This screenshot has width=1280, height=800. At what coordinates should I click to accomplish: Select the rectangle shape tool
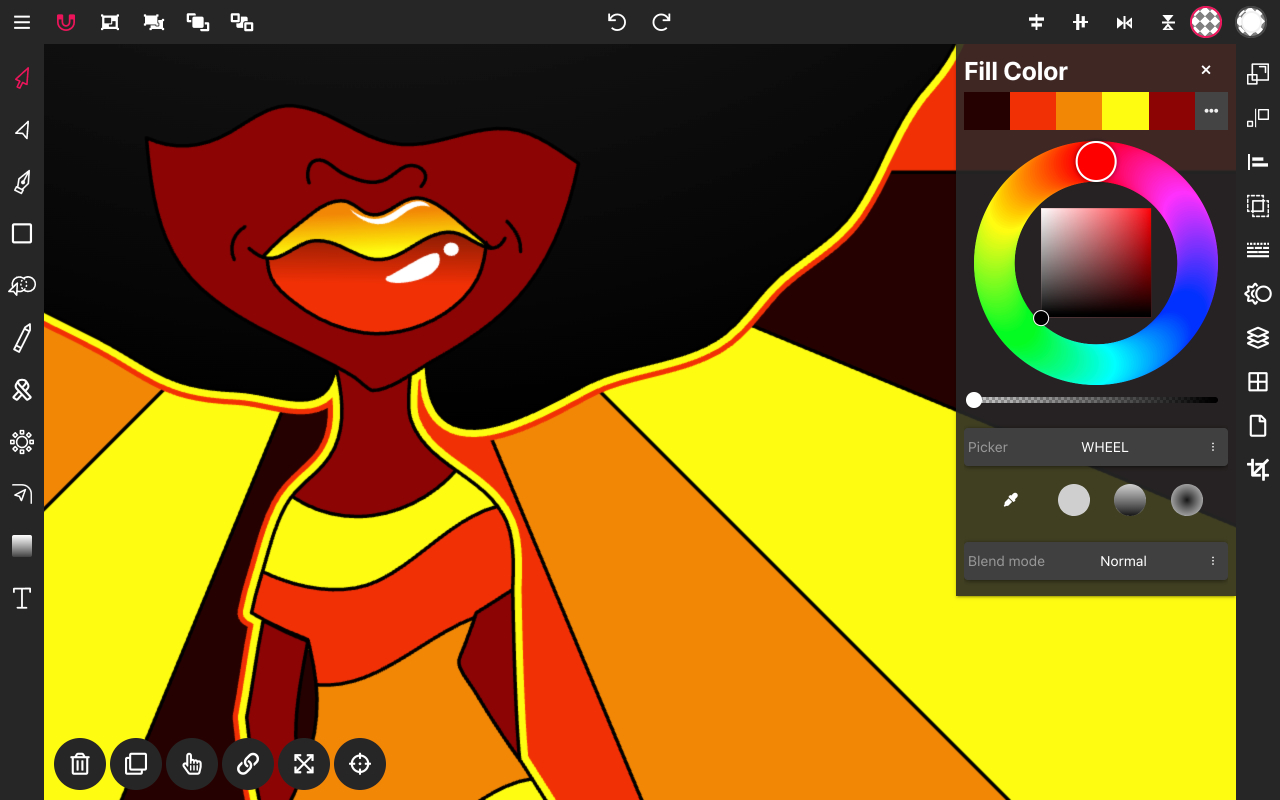22,234
